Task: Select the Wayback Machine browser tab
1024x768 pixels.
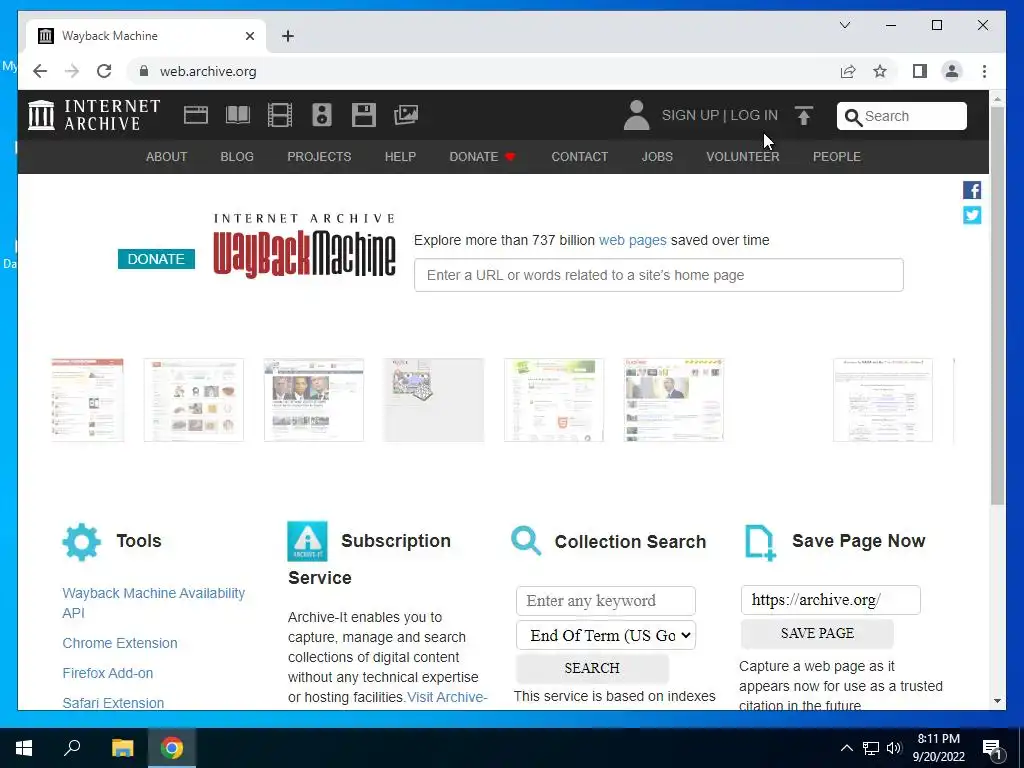Action: (x=145, y=36)
